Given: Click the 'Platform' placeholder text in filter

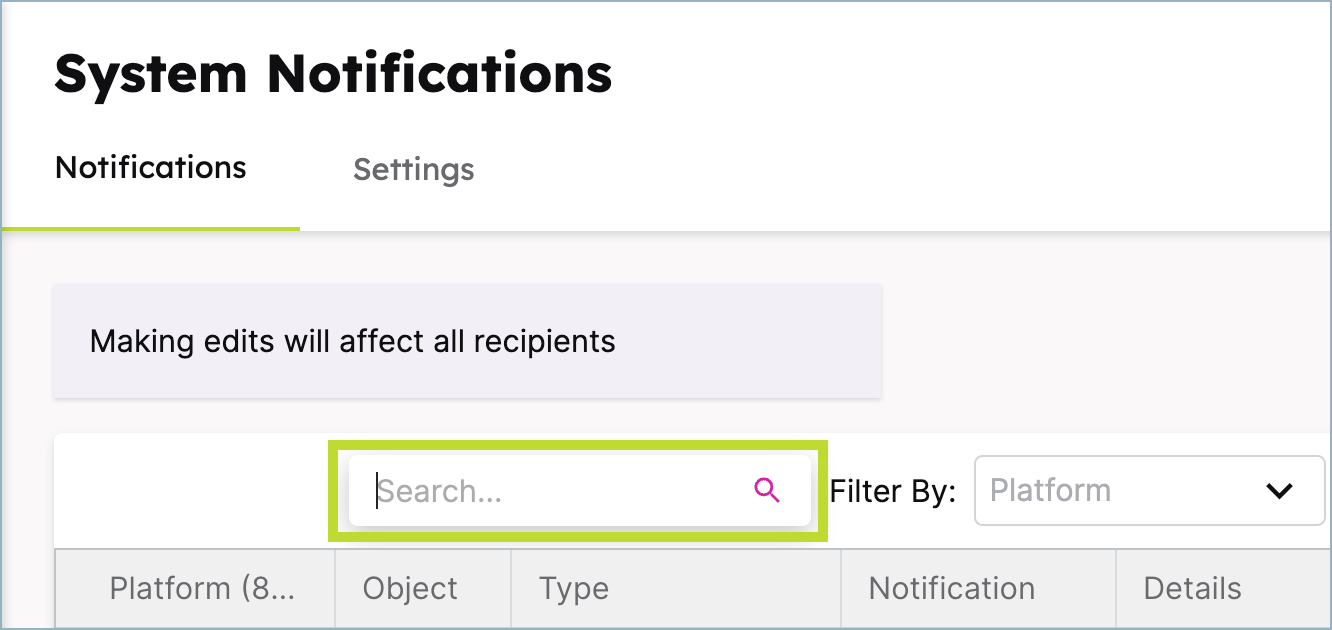Looking at the screenshot, I should pyautogui.click(x=1050, y=490).
